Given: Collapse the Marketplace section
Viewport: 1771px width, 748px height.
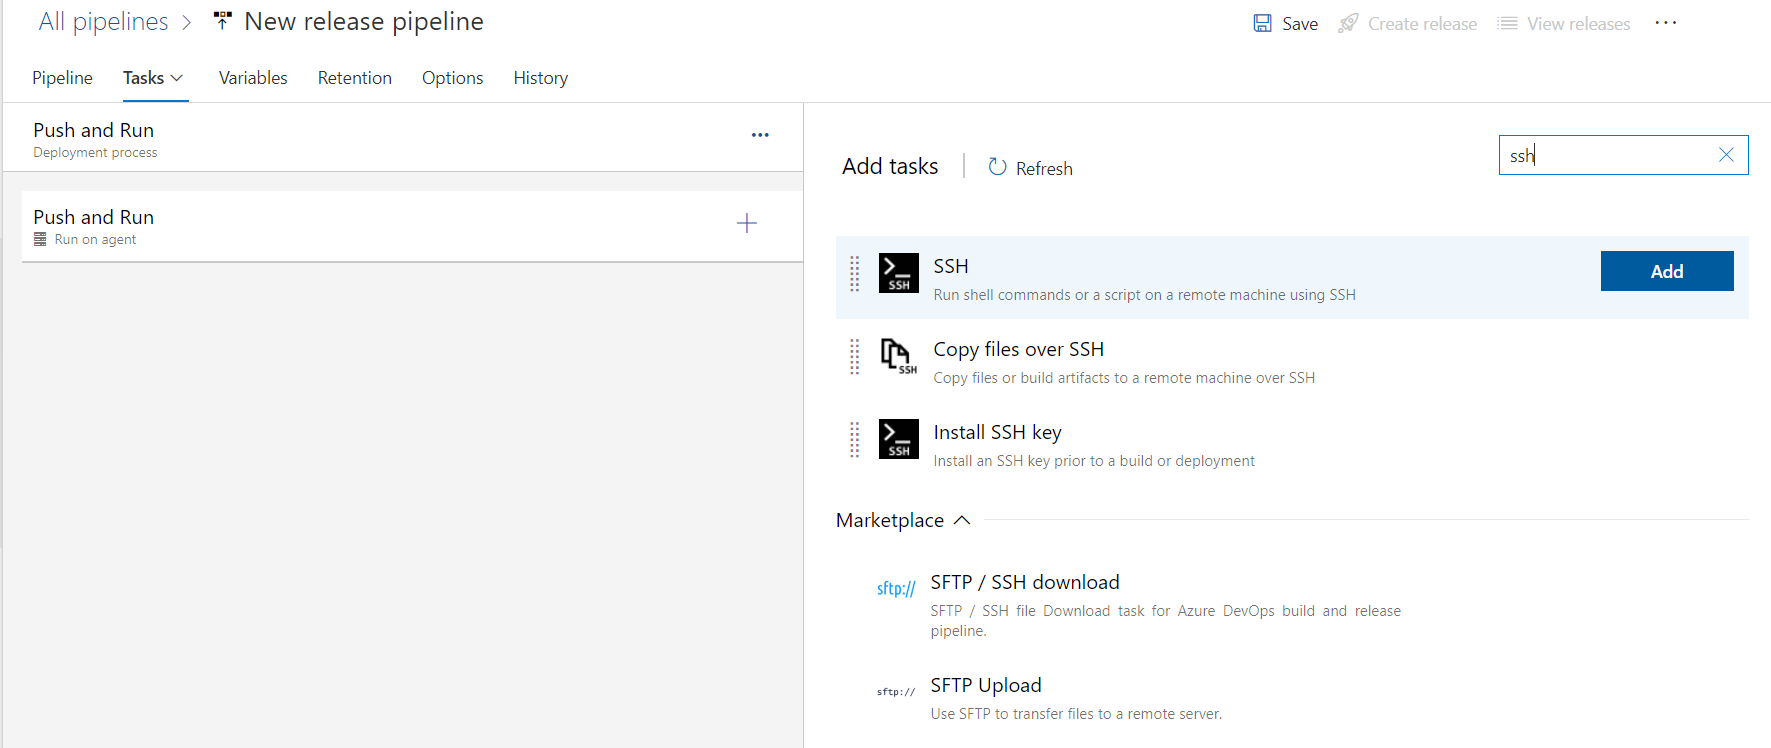Looking at the screenshot, I should pyautogui.click(x=962, y=520).
